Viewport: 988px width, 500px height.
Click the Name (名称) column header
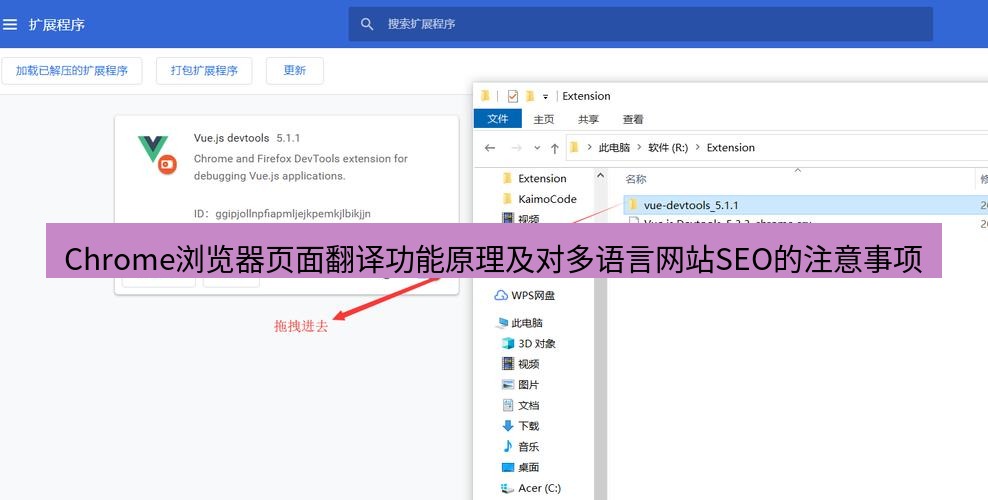[x=636, y=179]
